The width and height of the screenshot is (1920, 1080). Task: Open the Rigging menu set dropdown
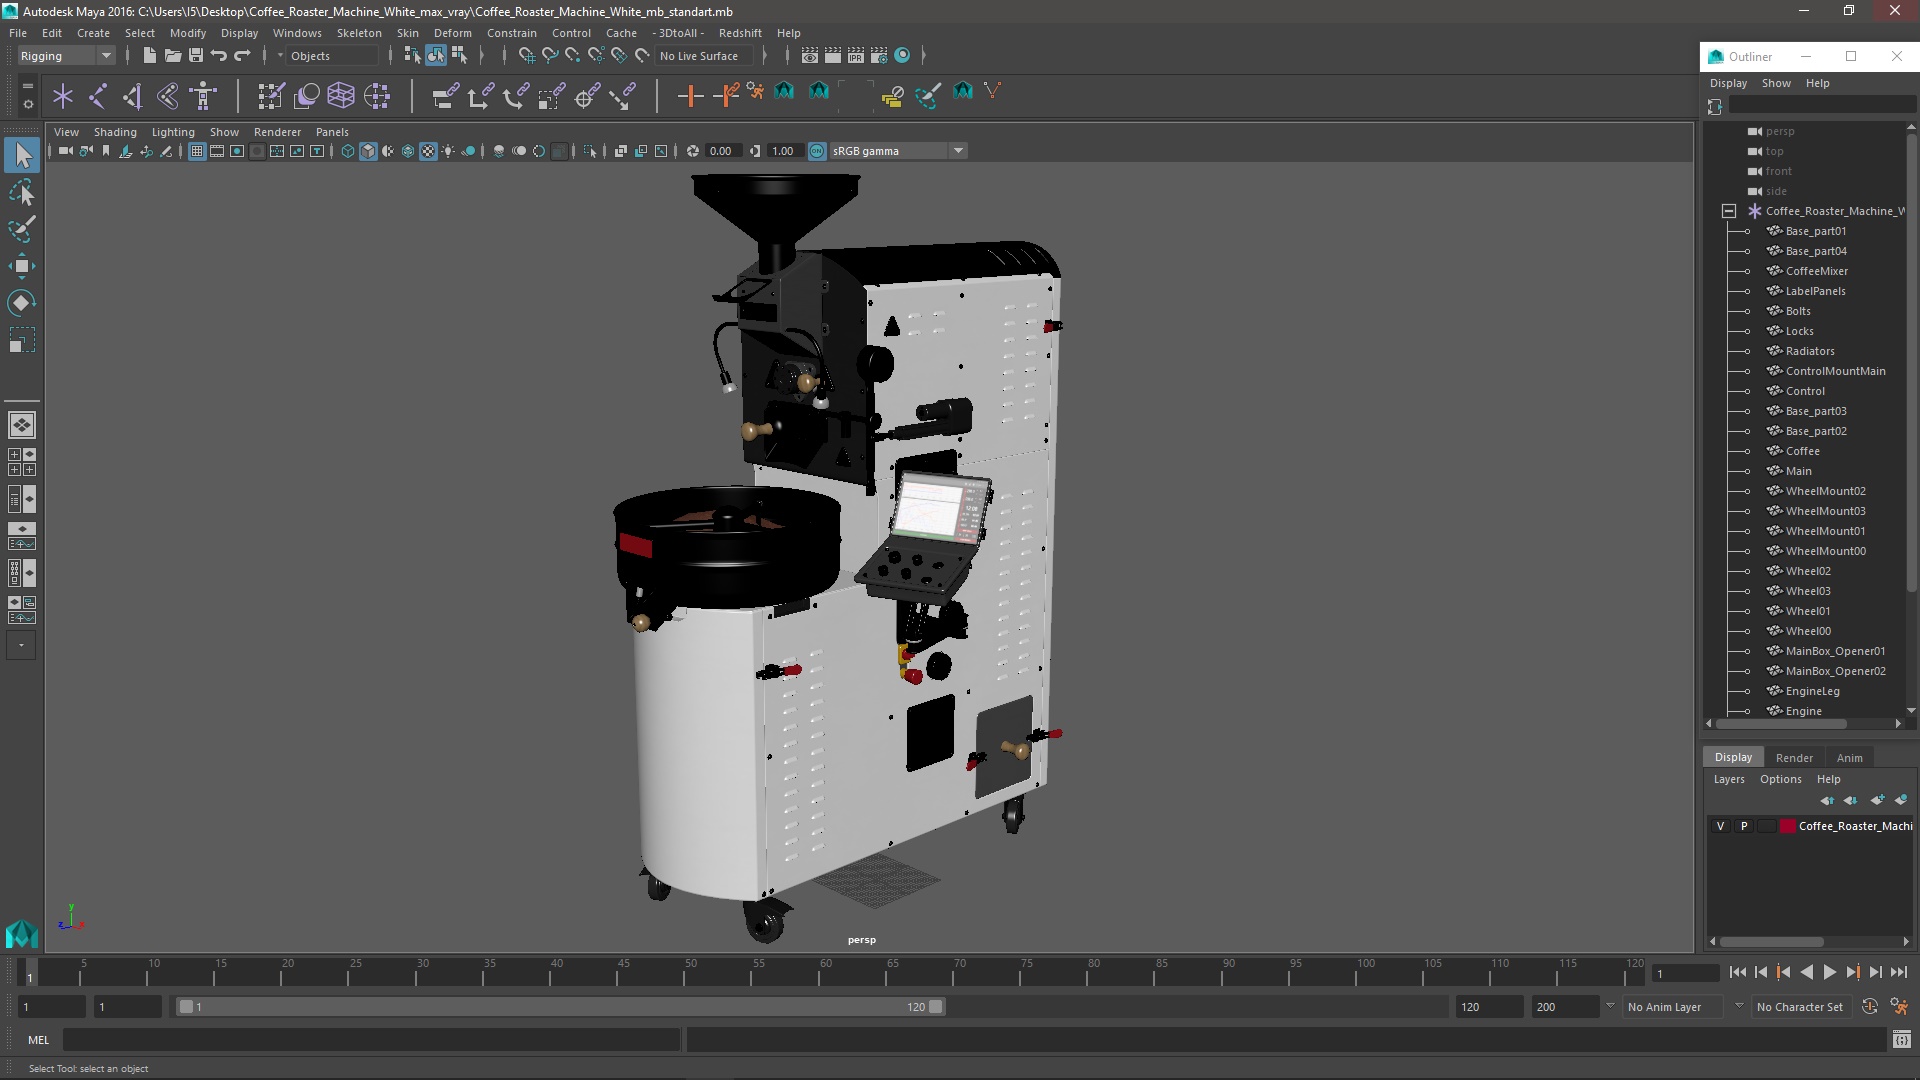click(x=66, y=56)
